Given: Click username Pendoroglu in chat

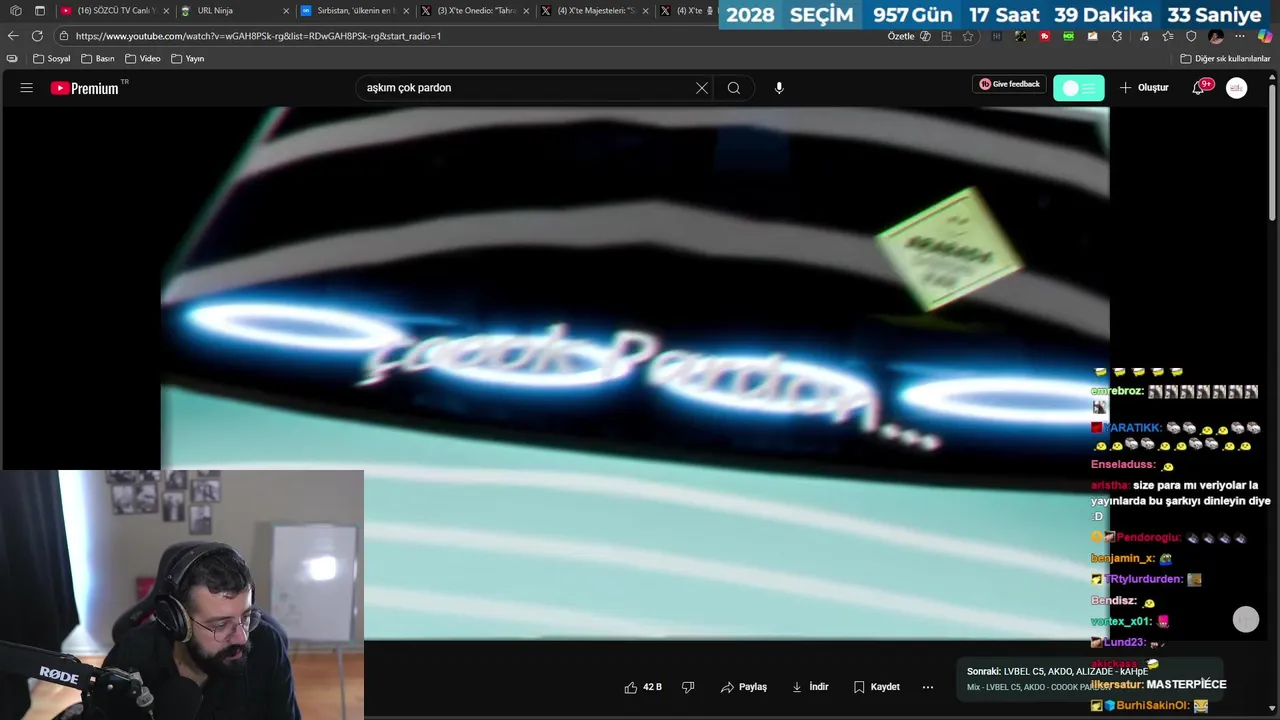Looking at the screenshot, I should pos(1149,537).
